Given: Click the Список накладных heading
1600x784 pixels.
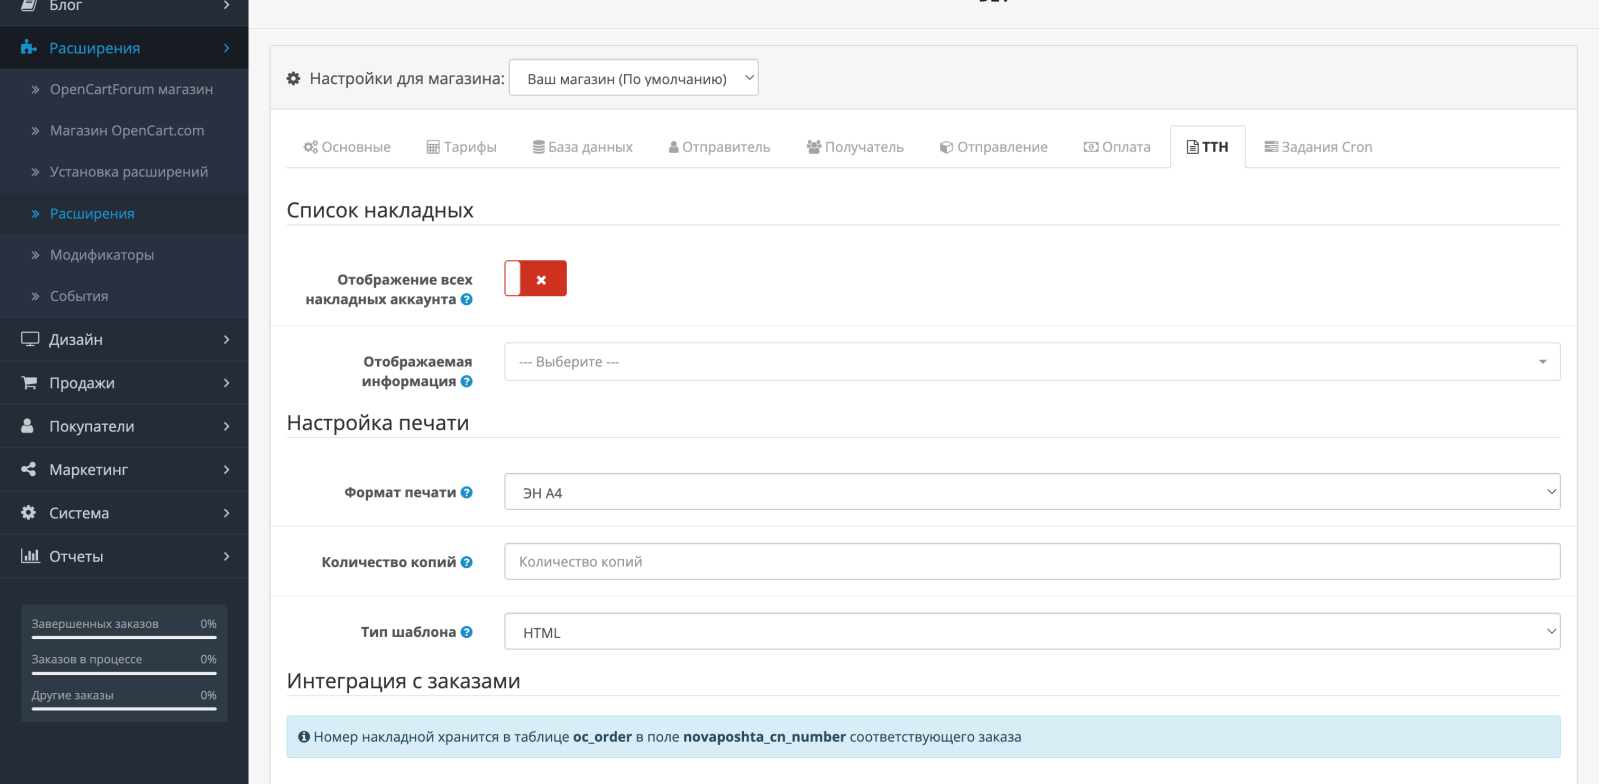Looking at the screenshot, I should [380, 211].
